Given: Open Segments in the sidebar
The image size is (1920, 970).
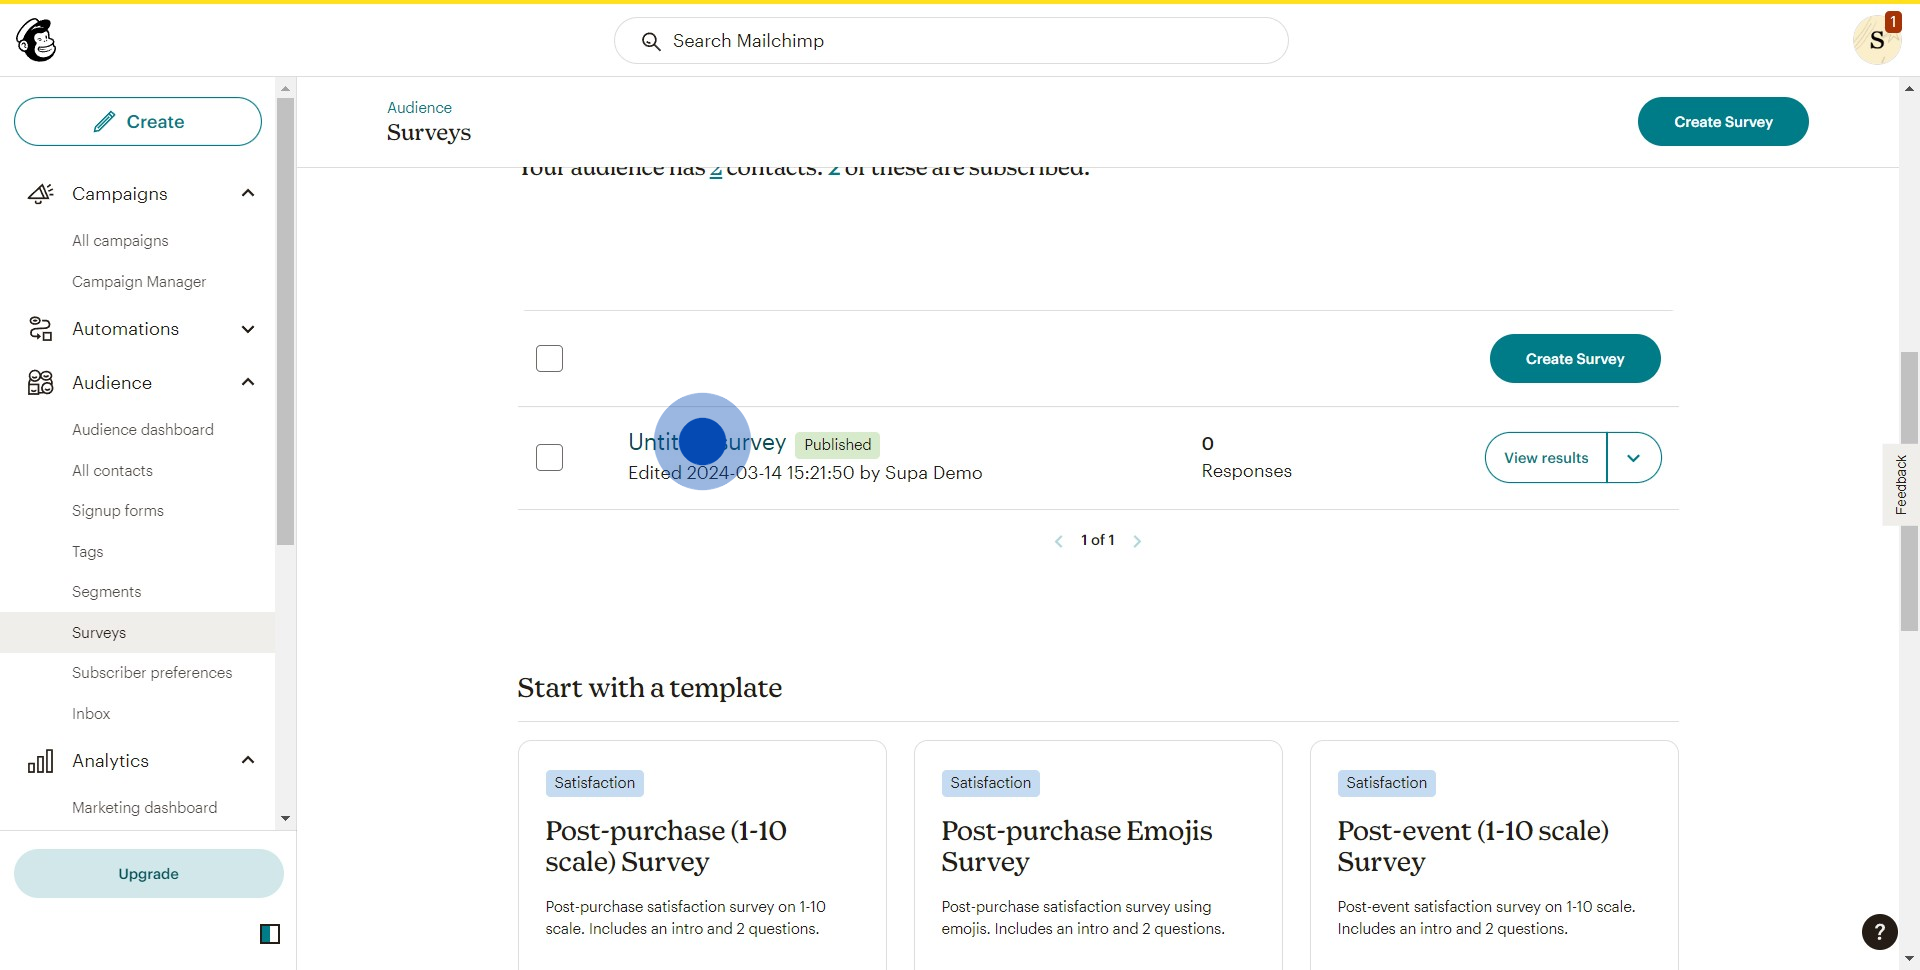Looking at the screenshot, I should click(106, 592).
